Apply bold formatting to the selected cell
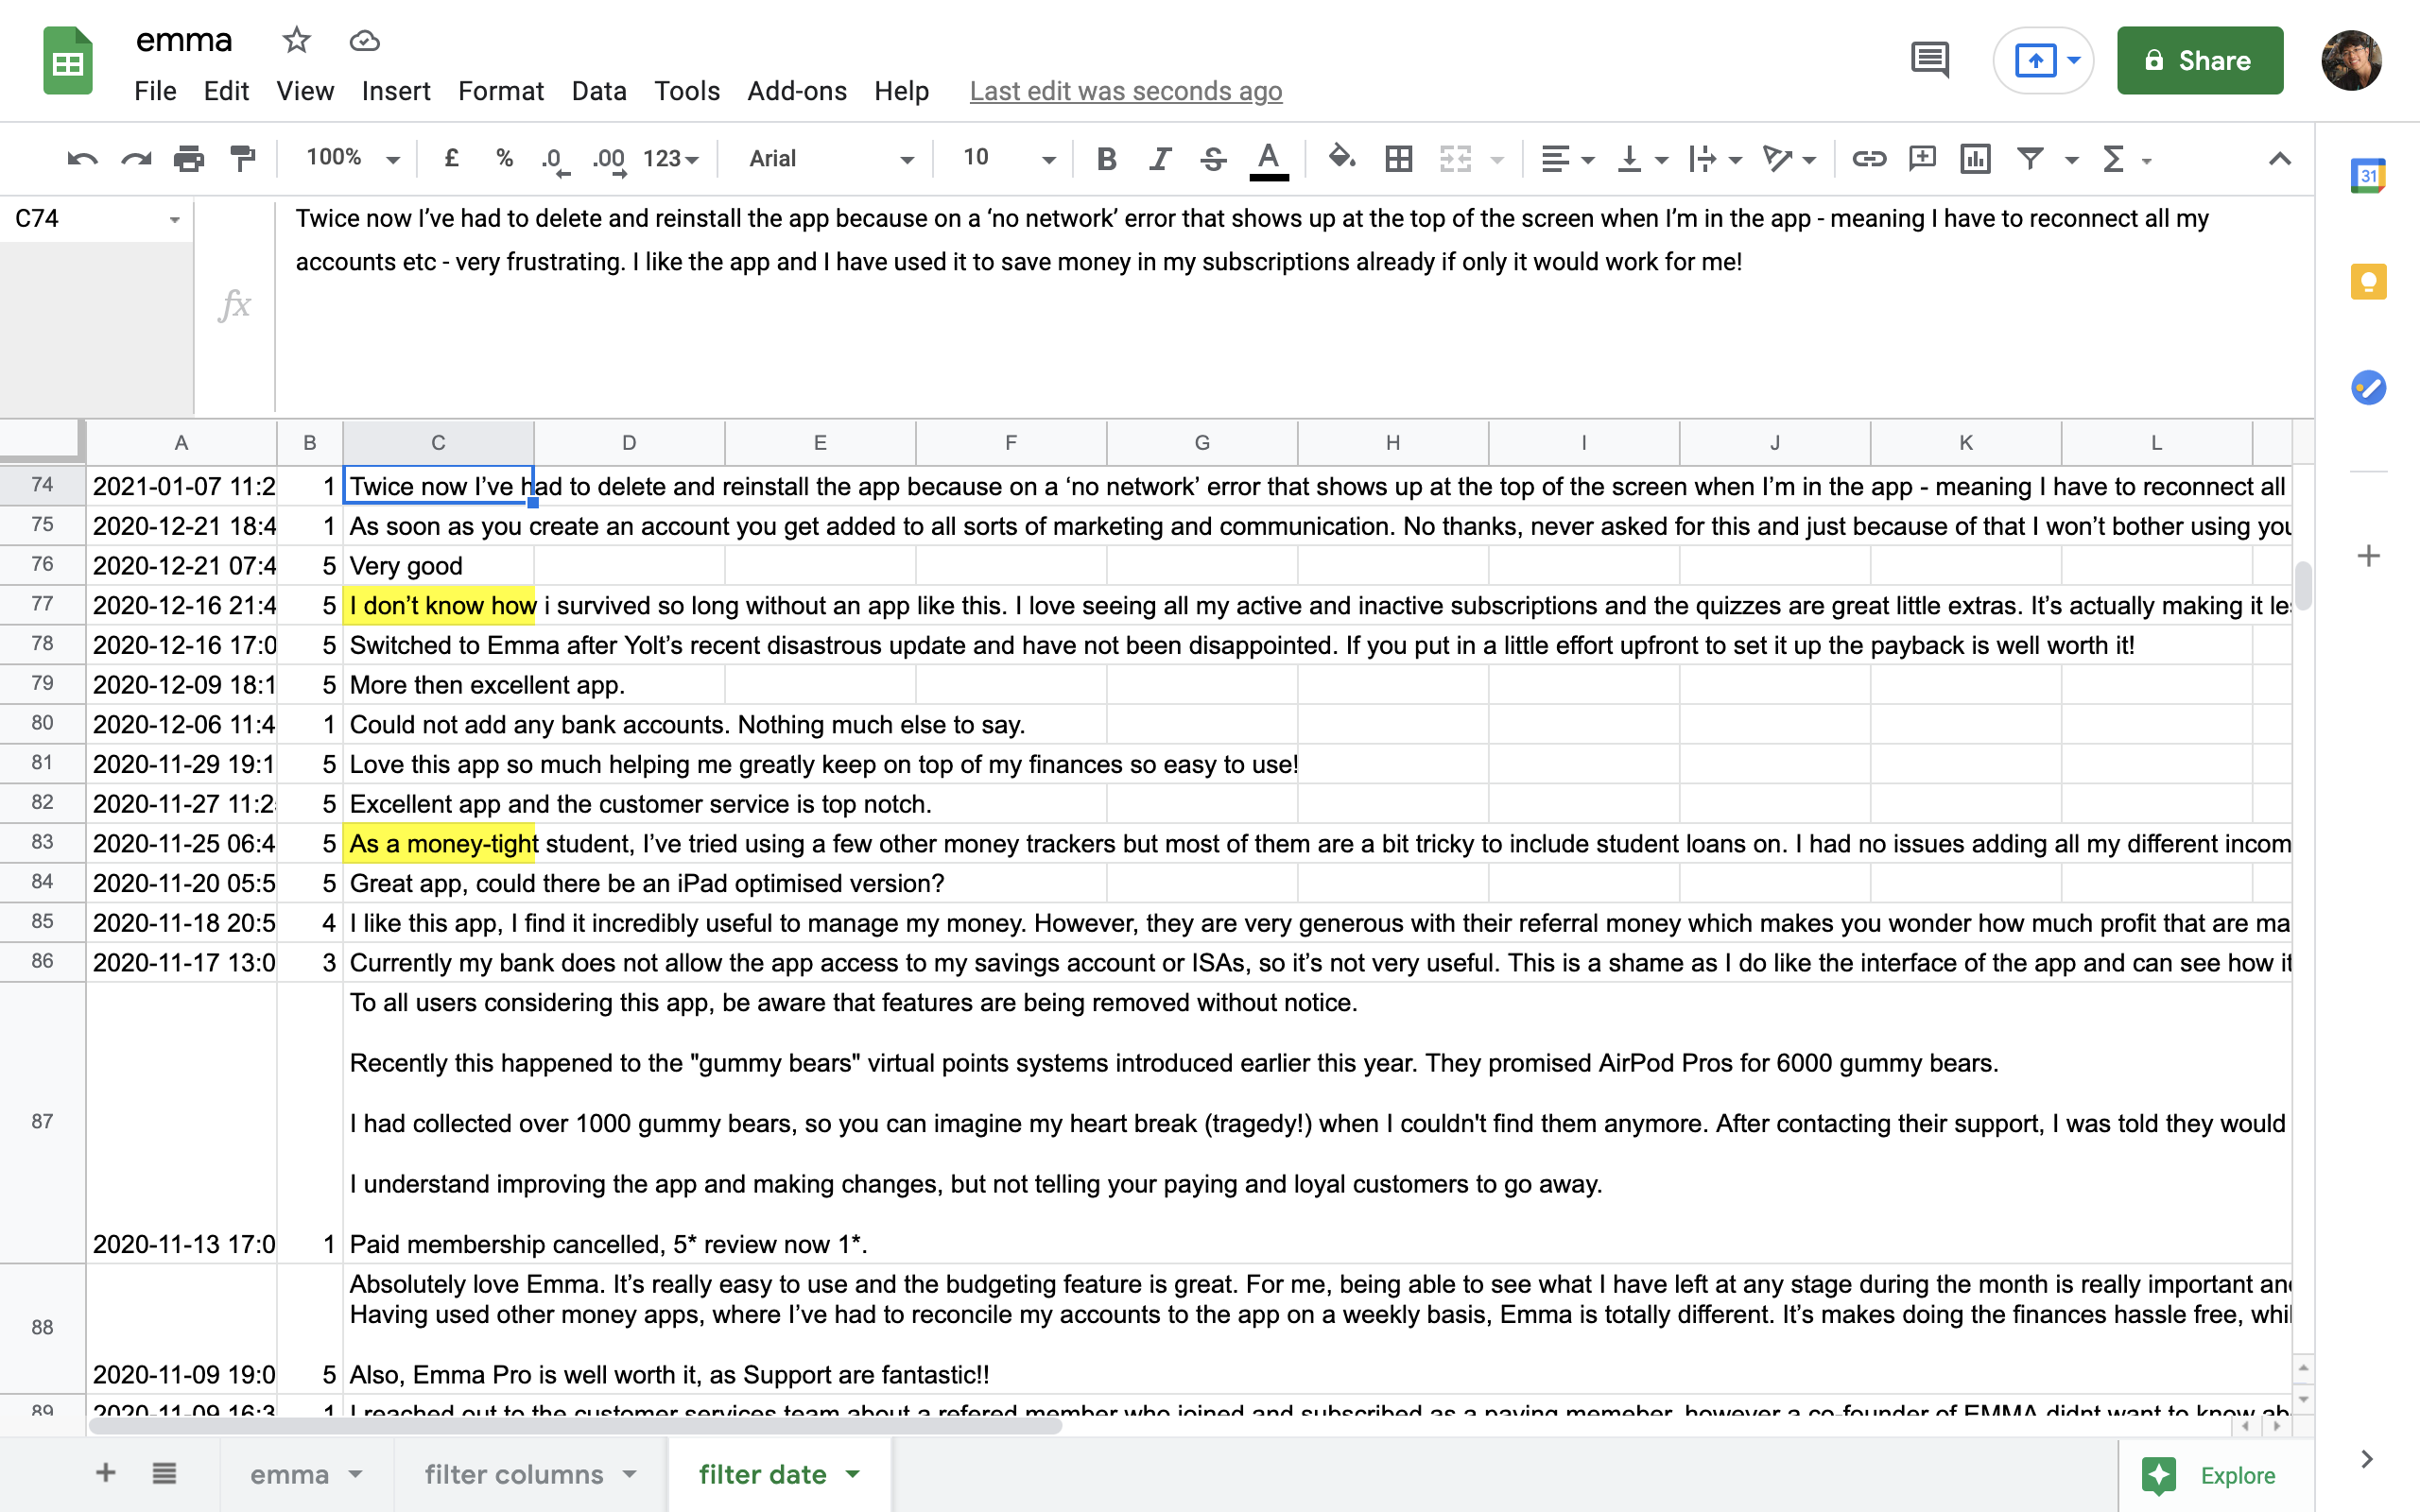 click(x=1106, y=158)
